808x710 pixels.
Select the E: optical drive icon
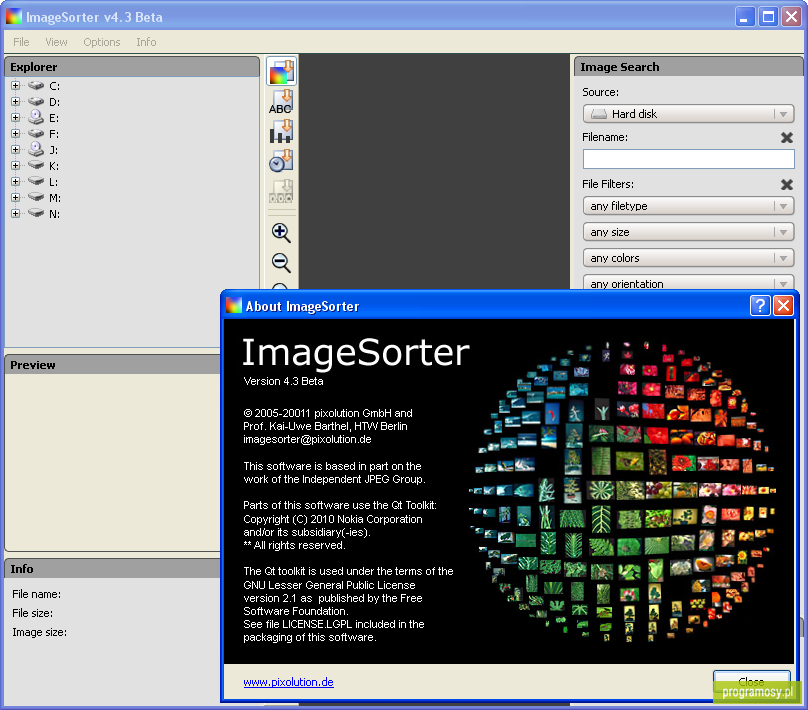[x=36, y=117]
